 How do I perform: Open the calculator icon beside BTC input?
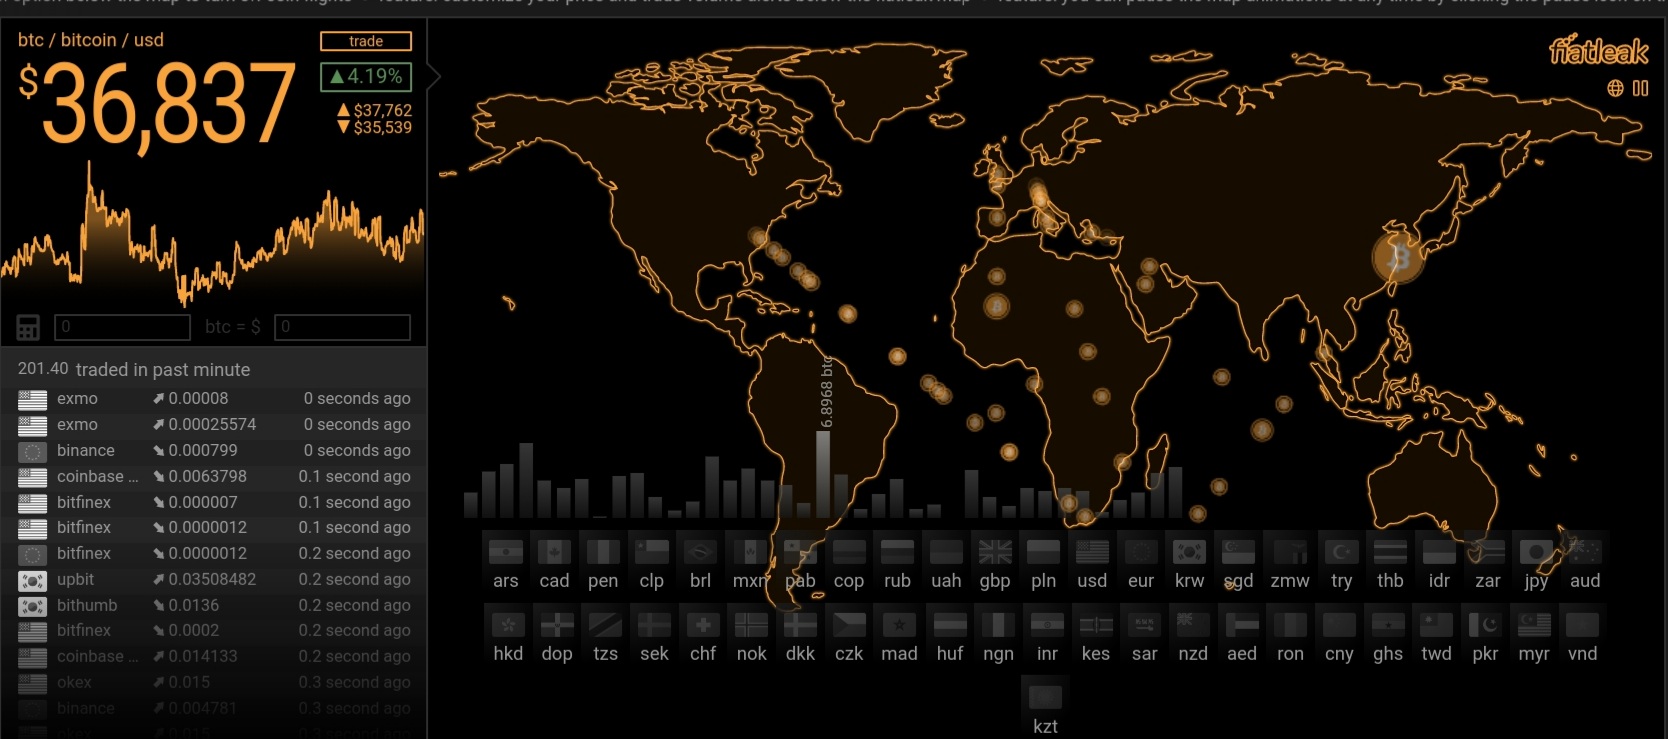click(x=28, y=327)
